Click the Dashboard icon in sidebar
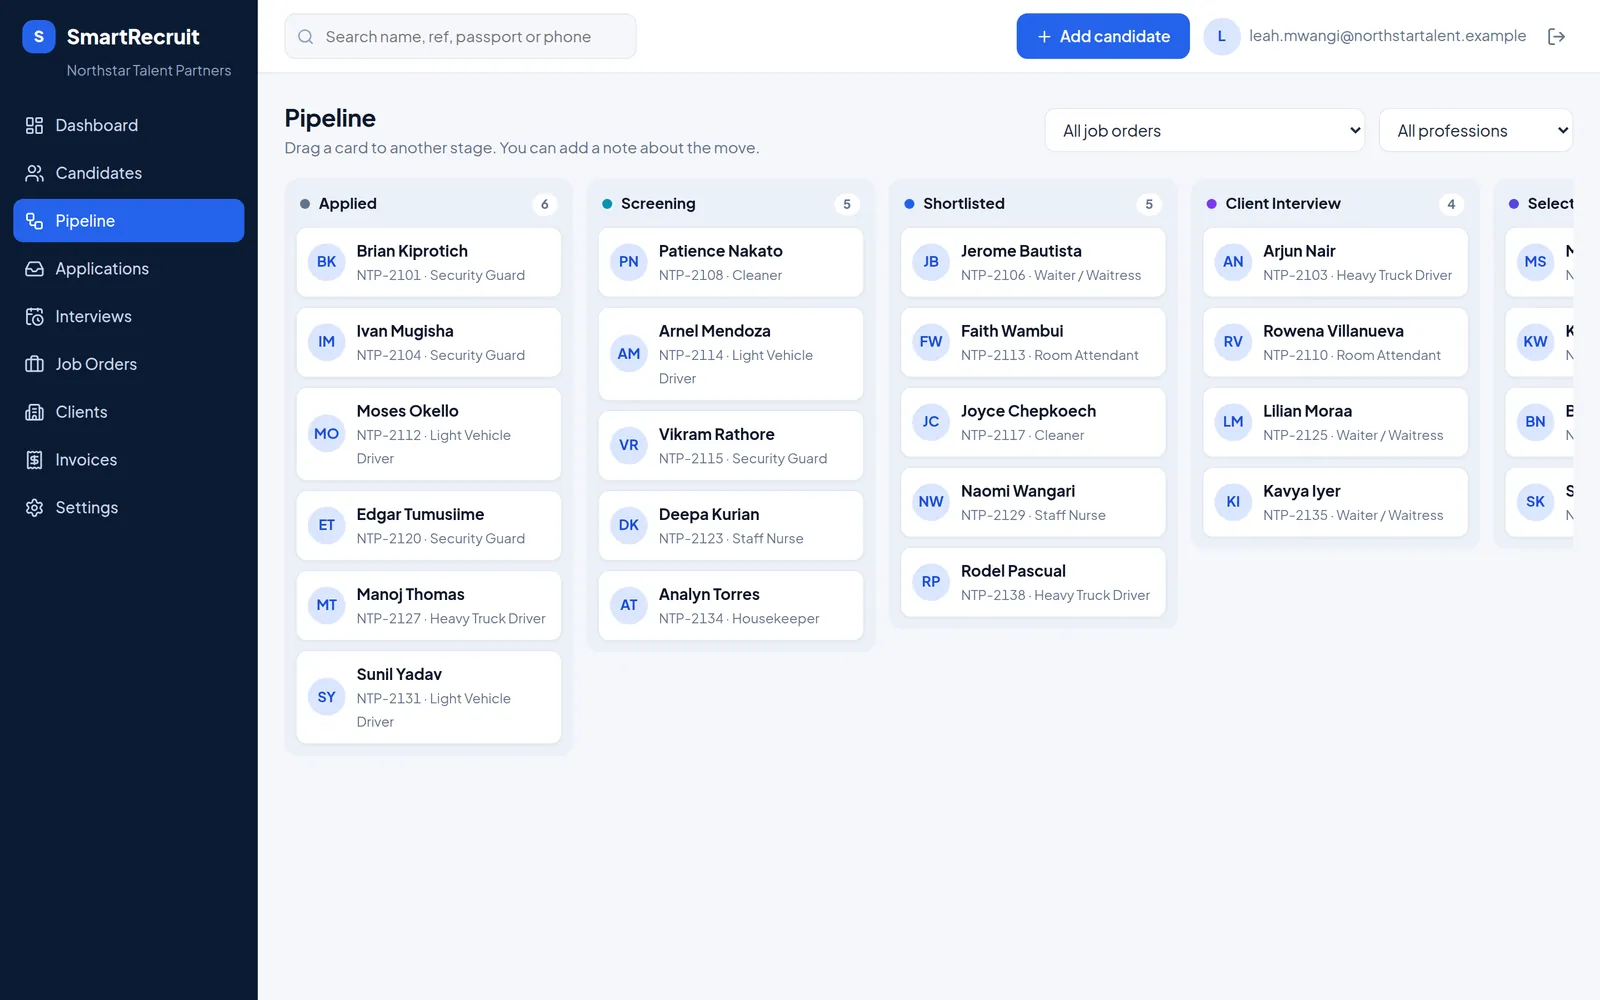 coord(34,125)
